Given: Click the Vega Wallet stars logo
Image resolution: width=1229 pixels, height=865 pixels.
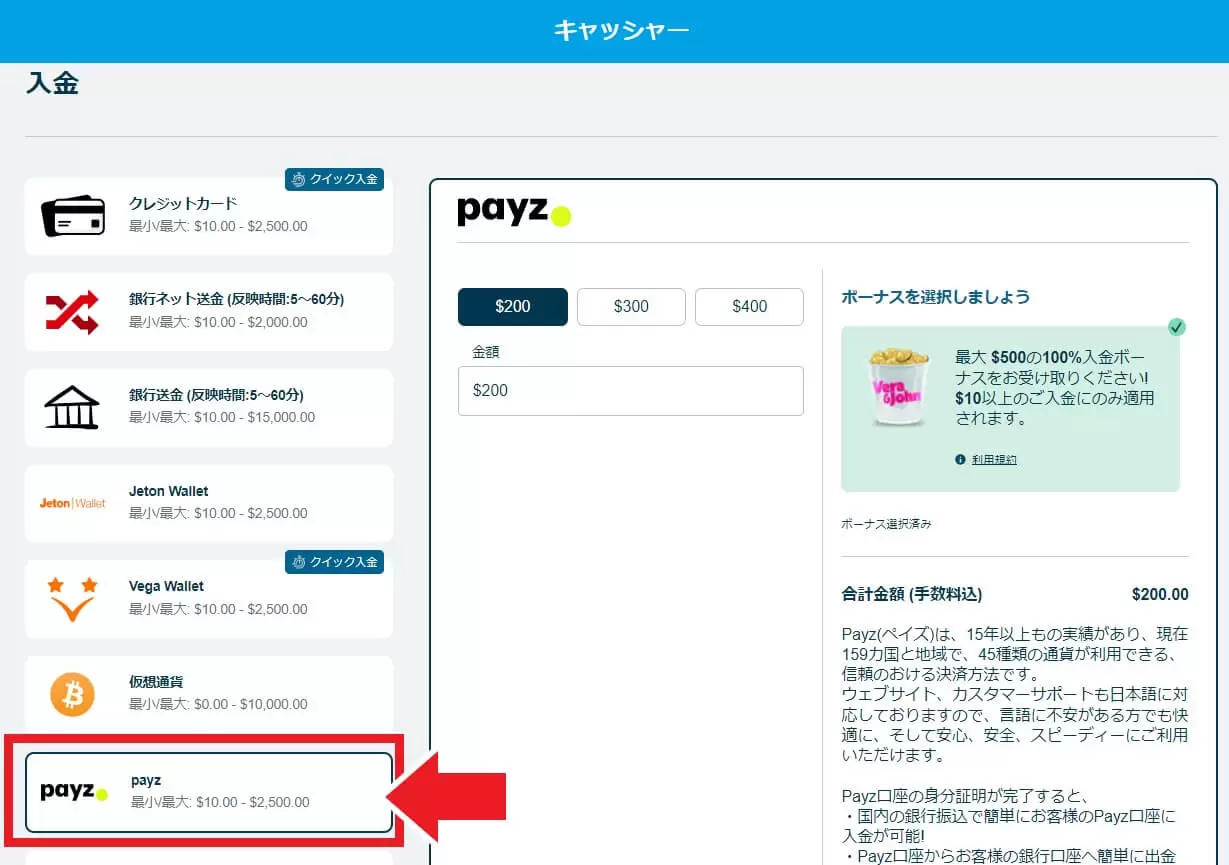Looking at the screenshot, I should click(72, 598).
